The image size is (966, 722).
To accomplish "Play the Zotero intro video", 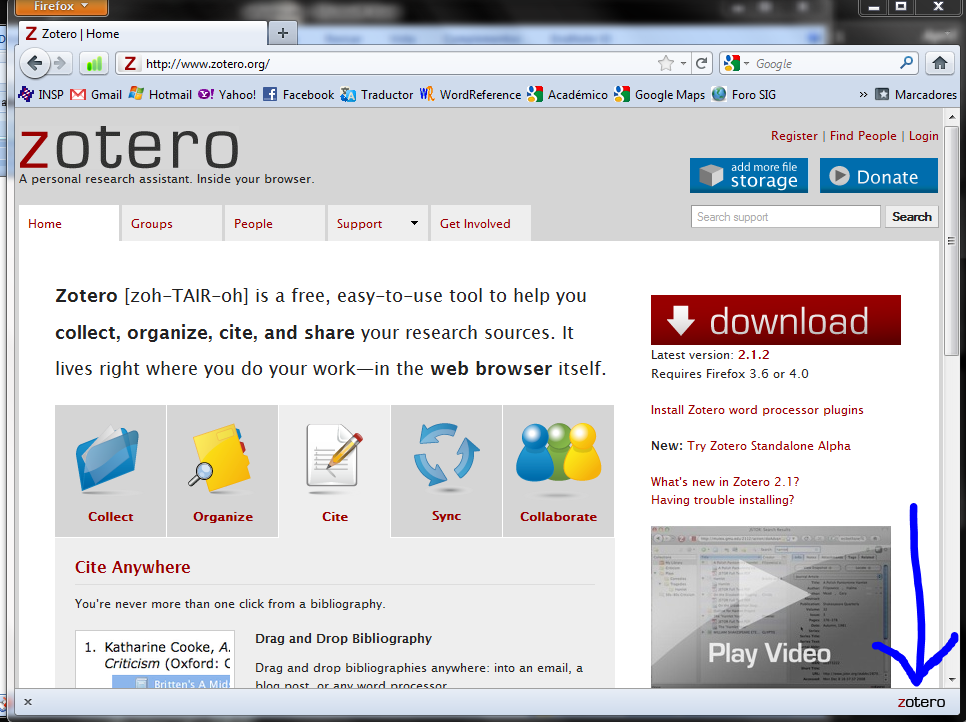I will [771, 607].
